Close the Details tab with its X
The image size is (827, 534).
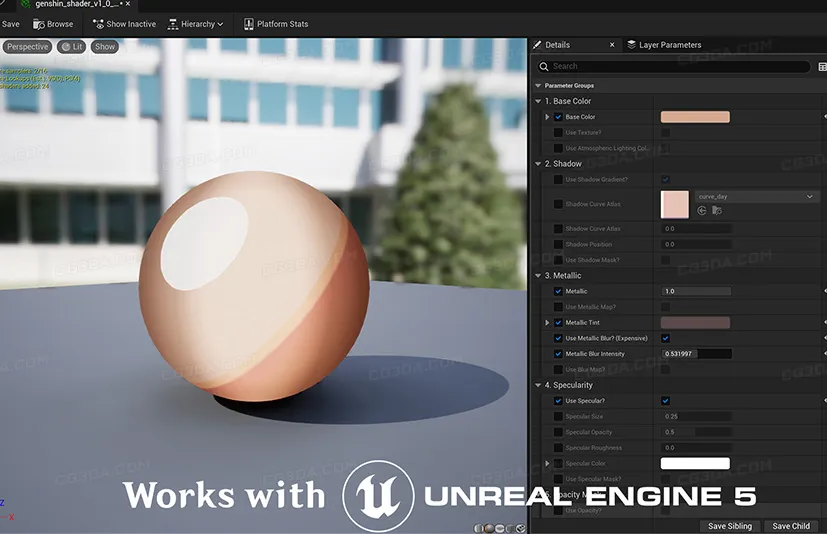(x=612, y=45)
